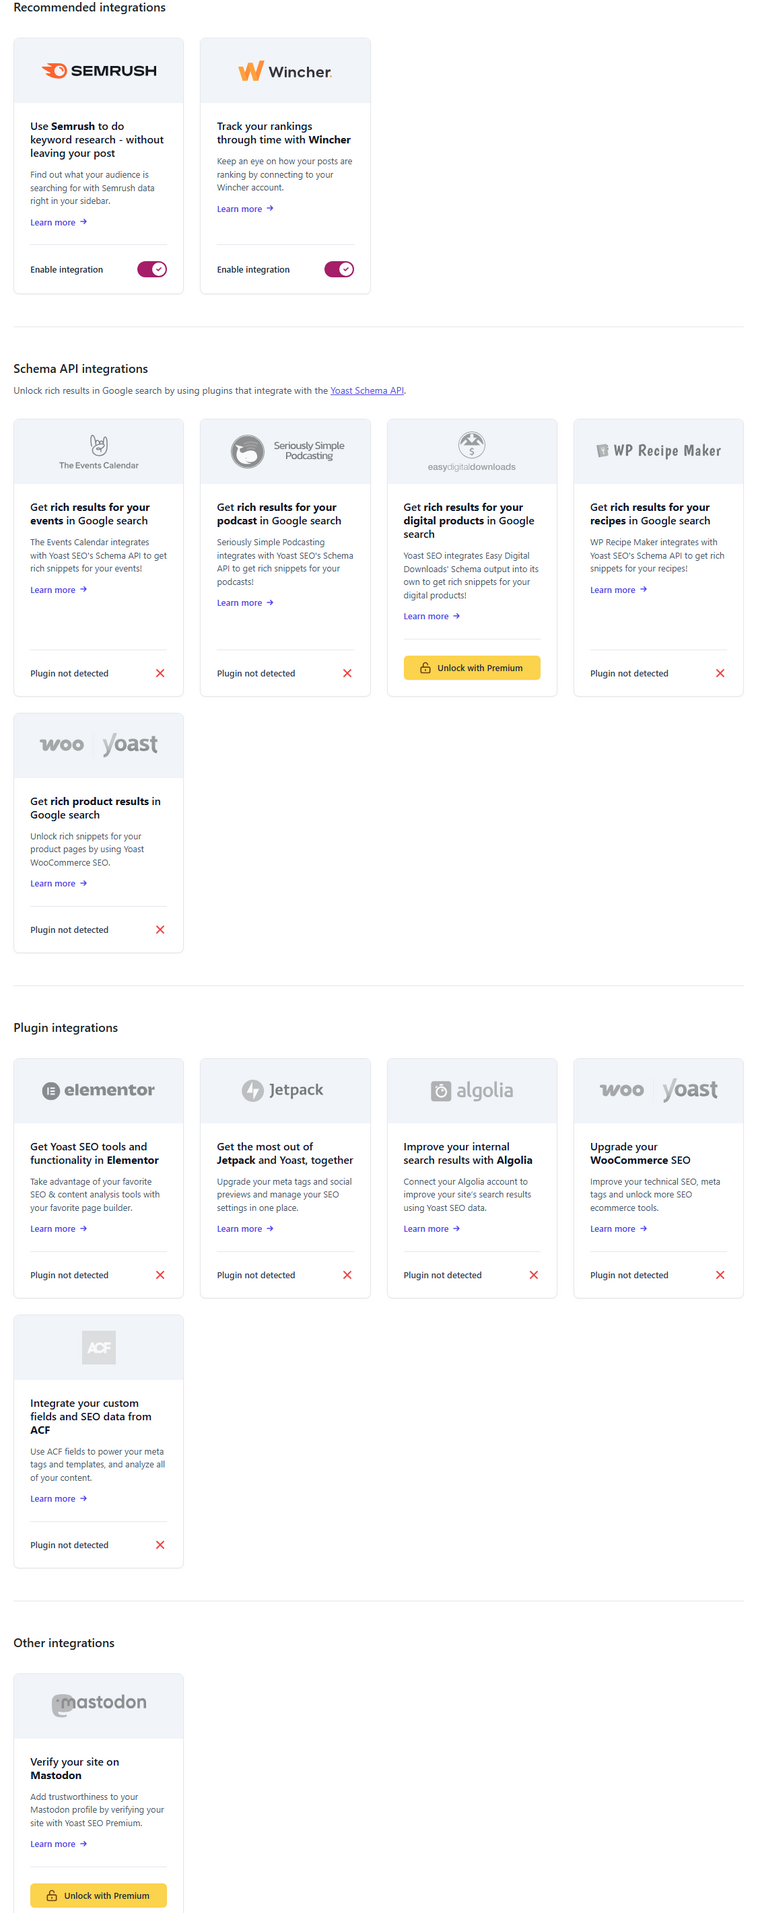760x1913 pixels.
Task: Click red X on Events Calendar card
Action: pyautogui.click(x=160, y=673)
